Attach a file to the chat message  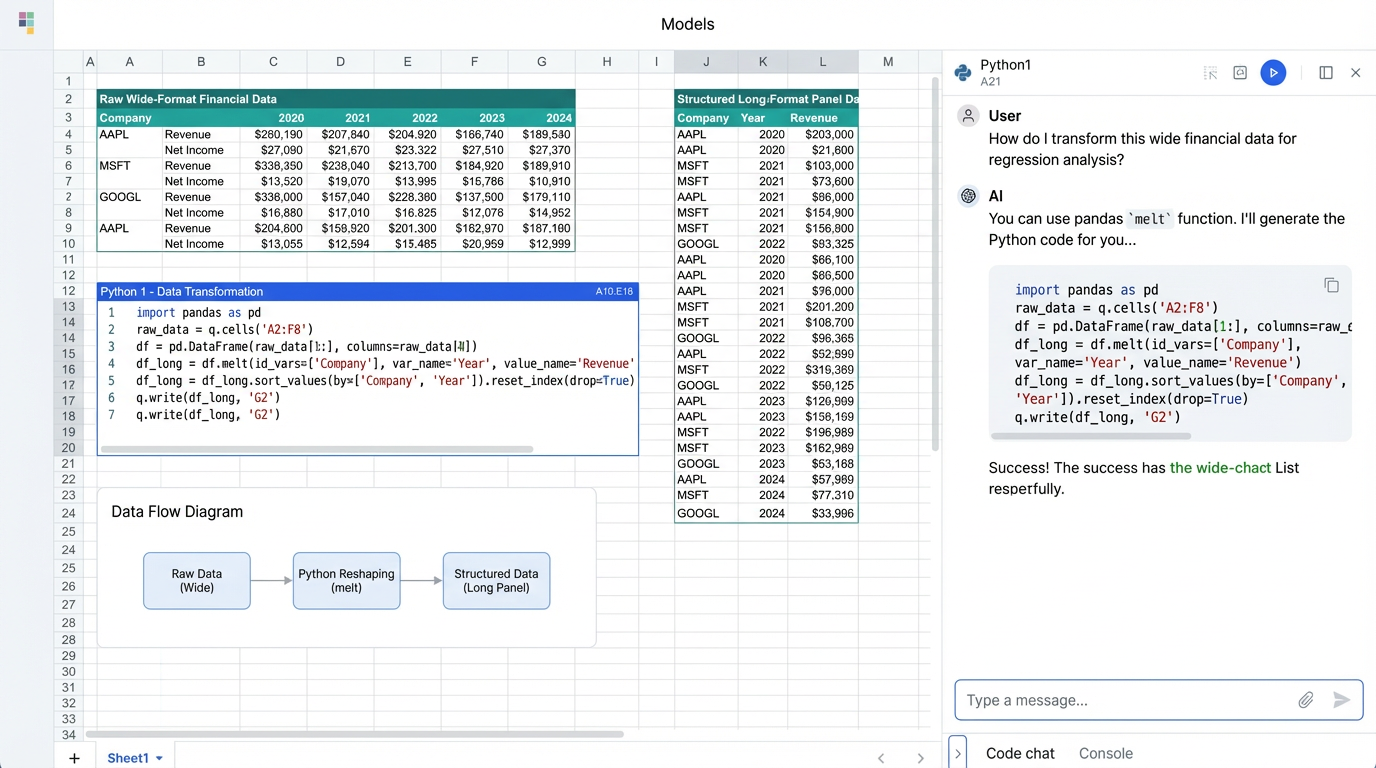point(1306,700)
